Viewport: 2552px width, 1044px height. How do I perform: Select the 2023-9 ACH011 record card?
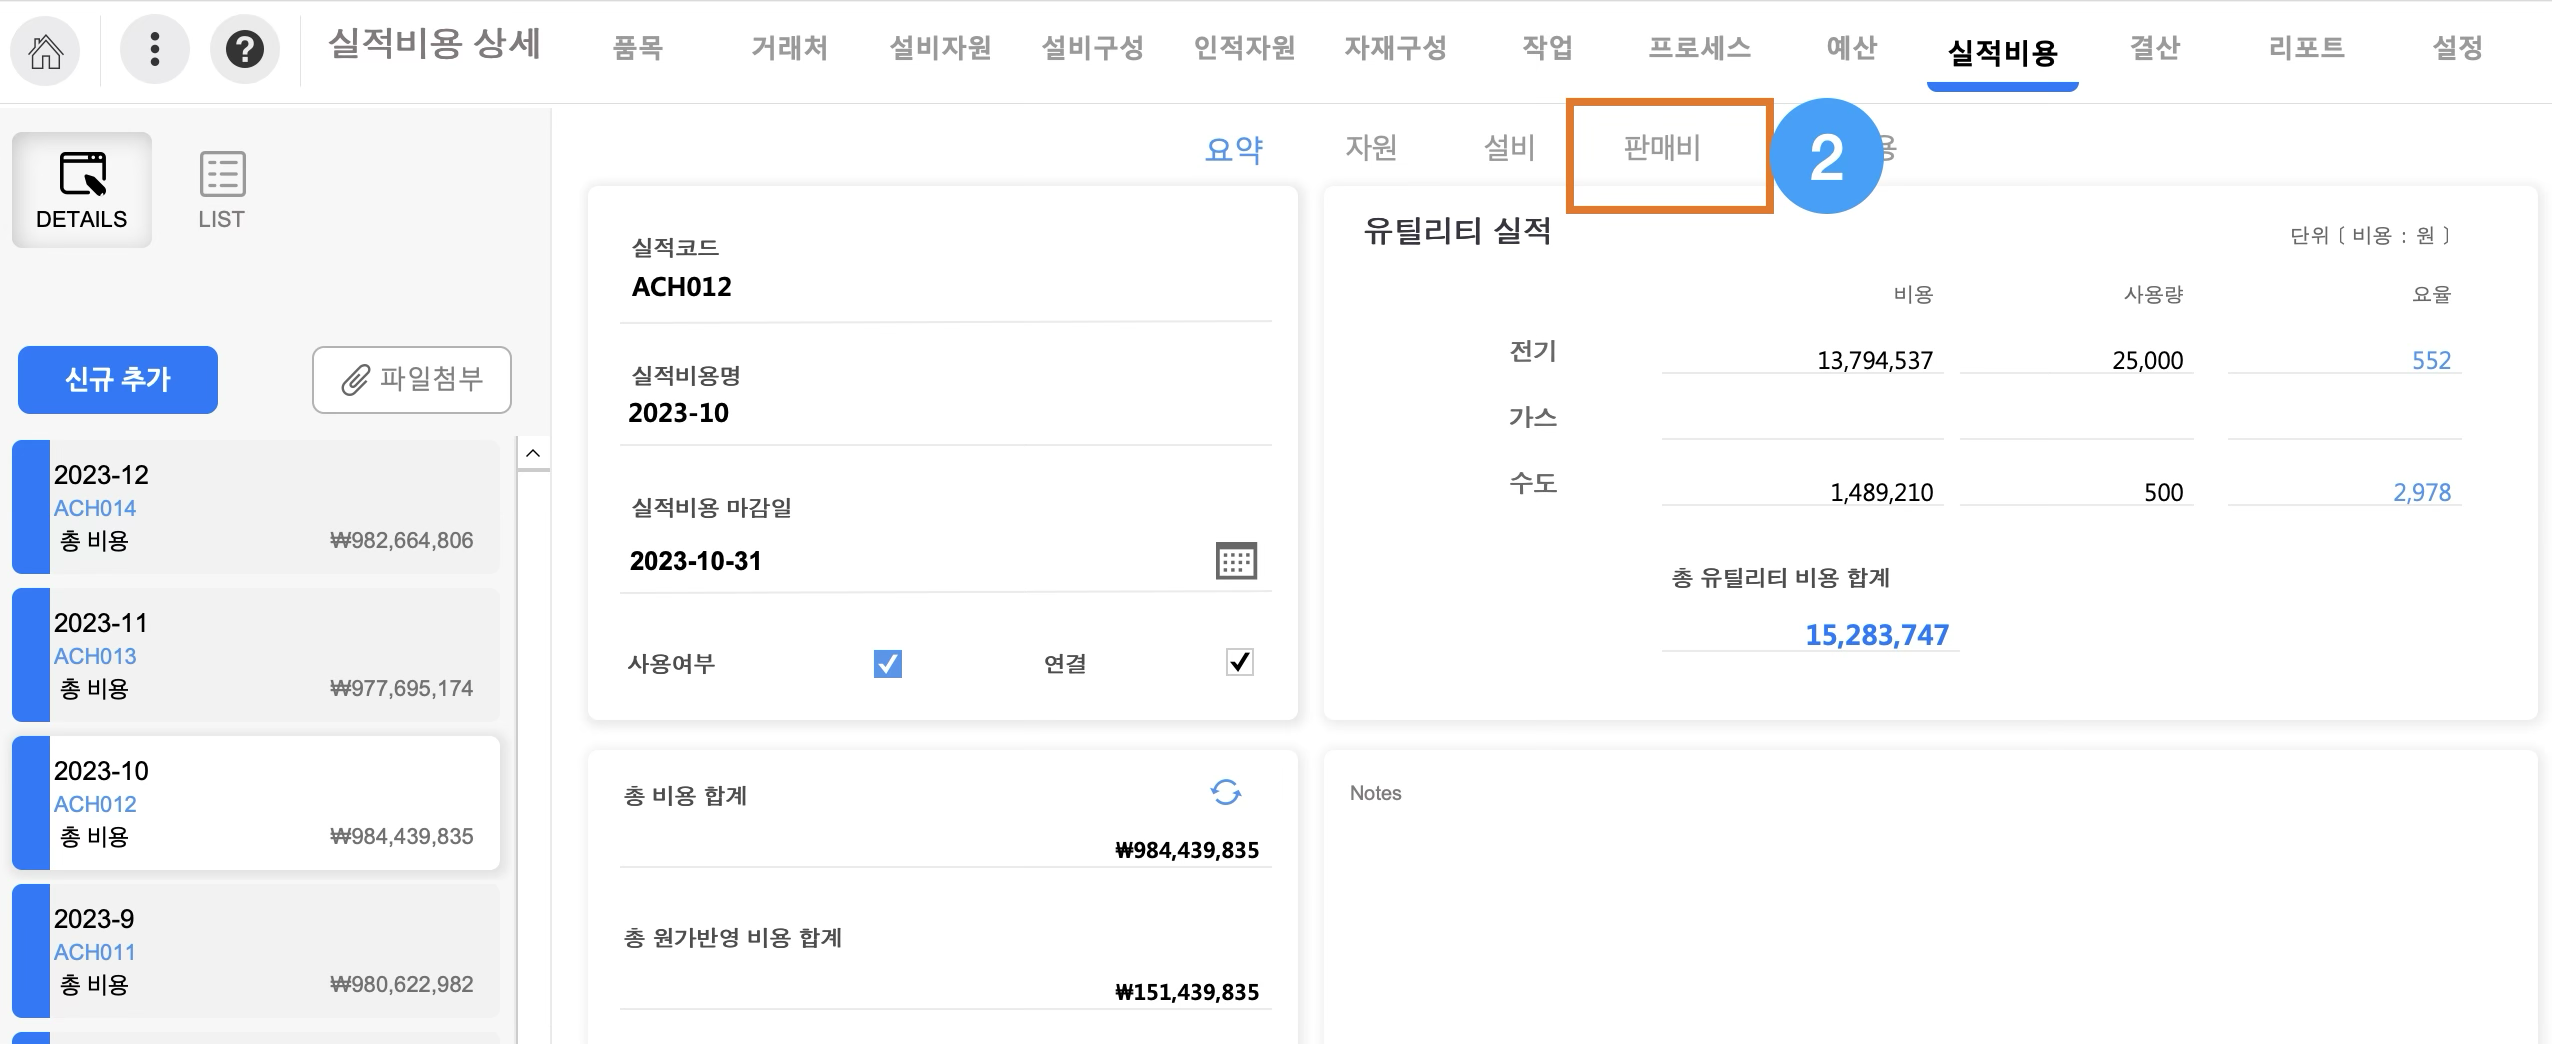pyautogui.click(x=256, y=951)
